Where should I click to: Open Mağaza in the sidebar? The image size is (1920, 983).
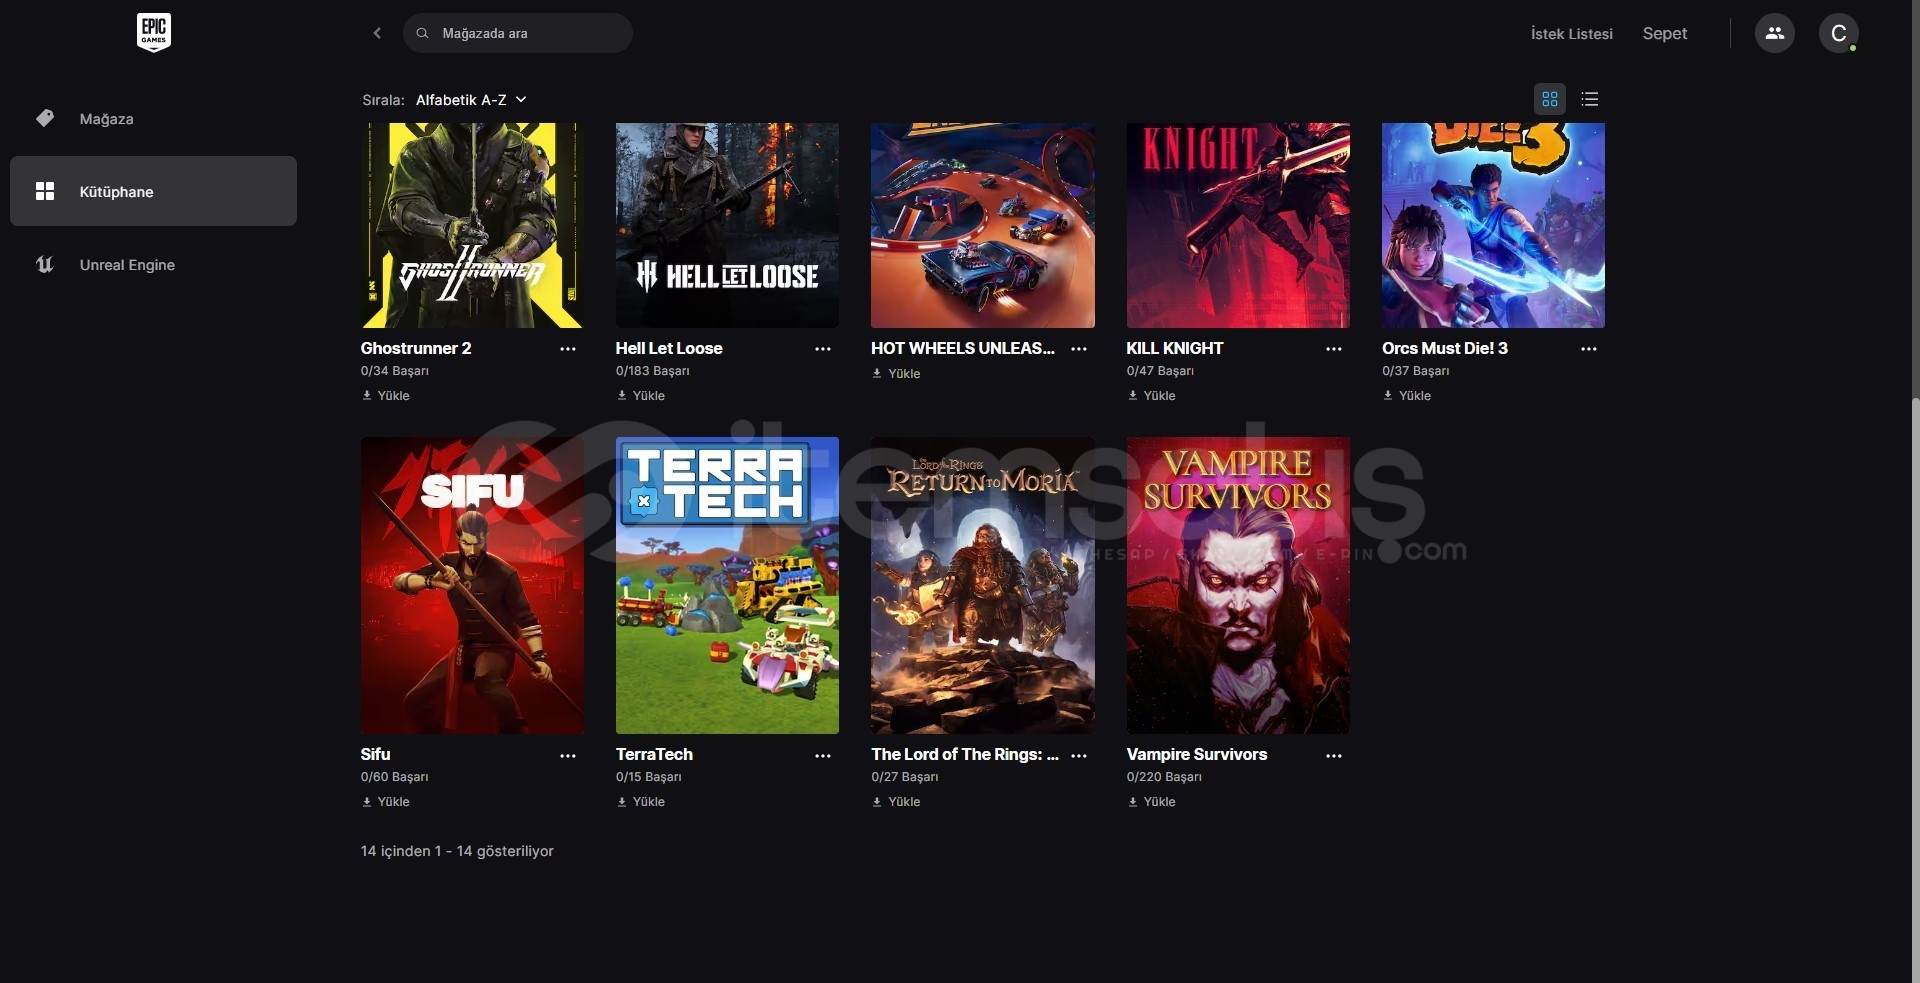click(153, 118)
